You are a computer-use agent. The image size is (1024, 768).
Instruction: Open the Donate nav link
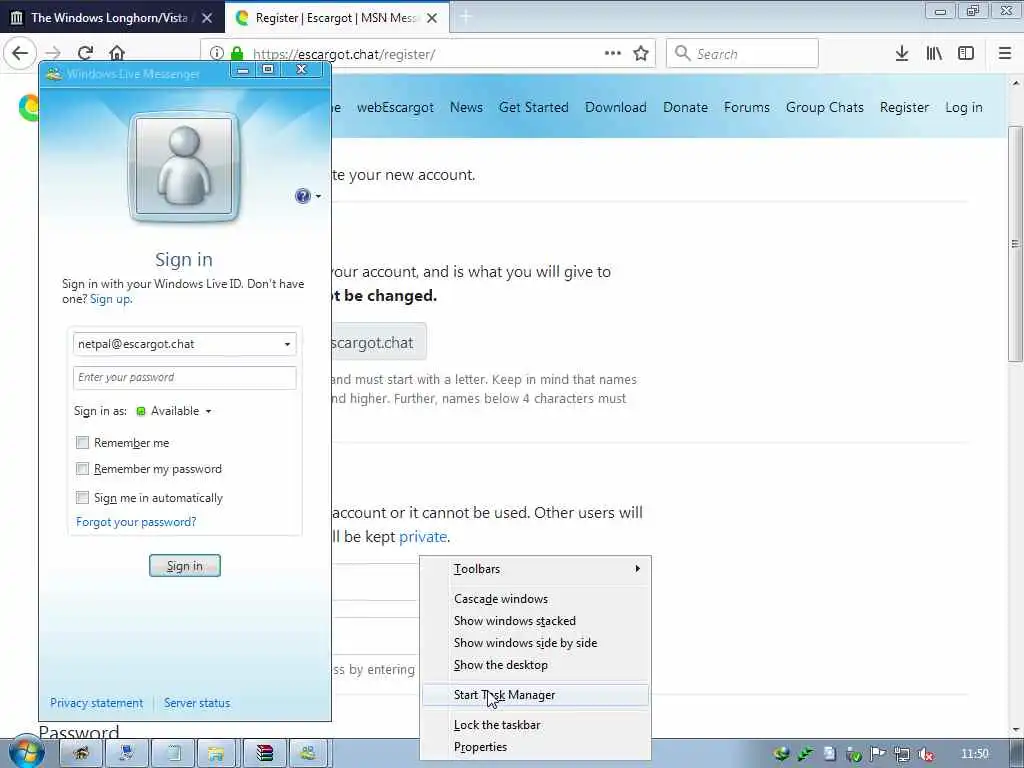(x=685, y=107)
